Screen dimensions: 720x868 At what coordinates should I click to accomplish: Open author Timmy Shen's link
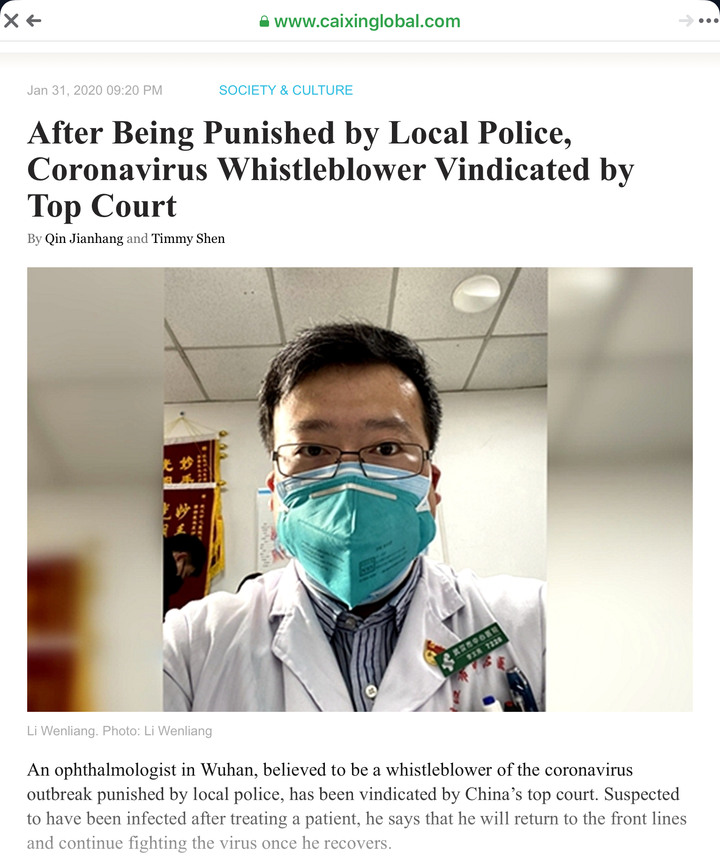[188, 239]
